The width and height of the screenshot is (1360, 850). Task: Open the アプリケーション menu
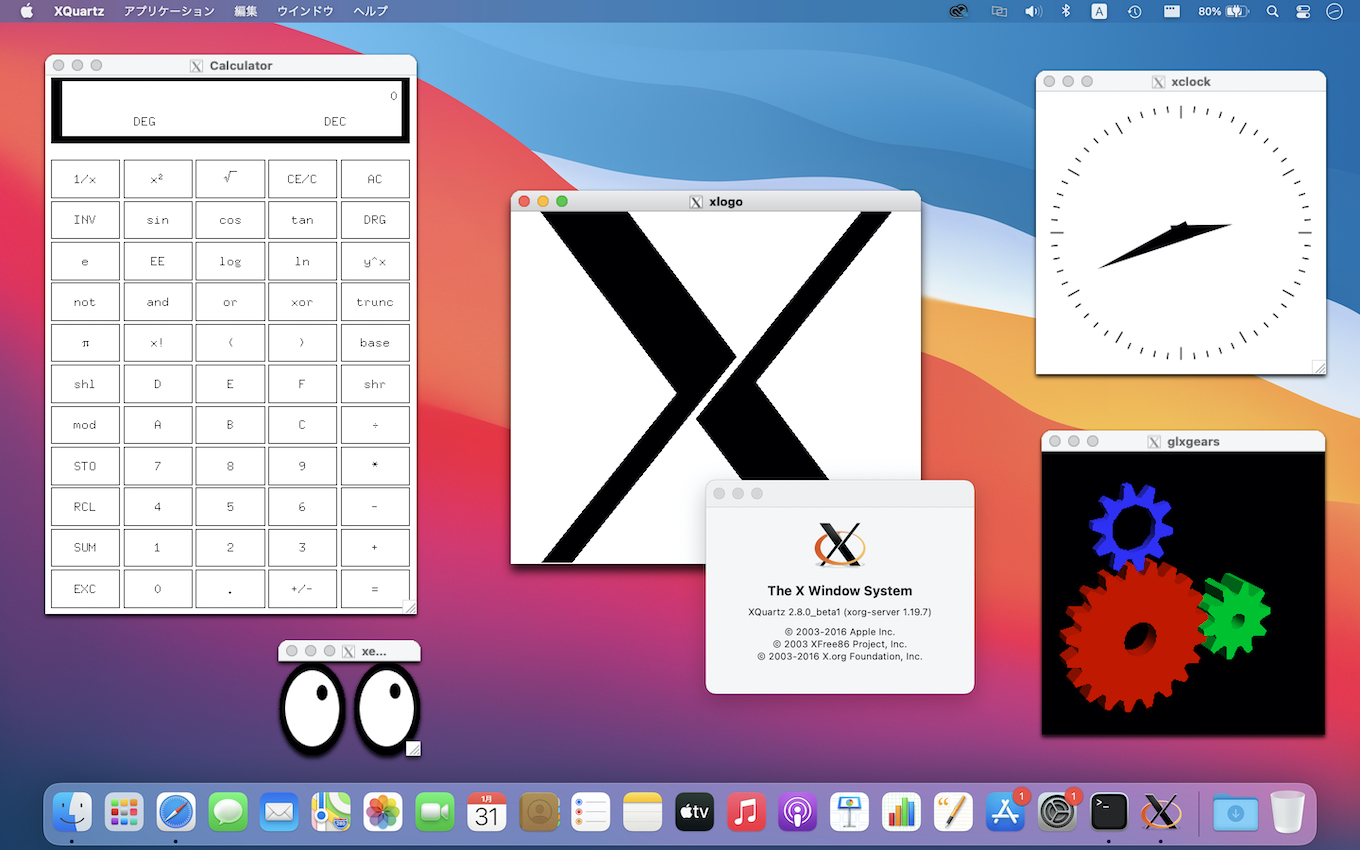click(x=169, y=12)
